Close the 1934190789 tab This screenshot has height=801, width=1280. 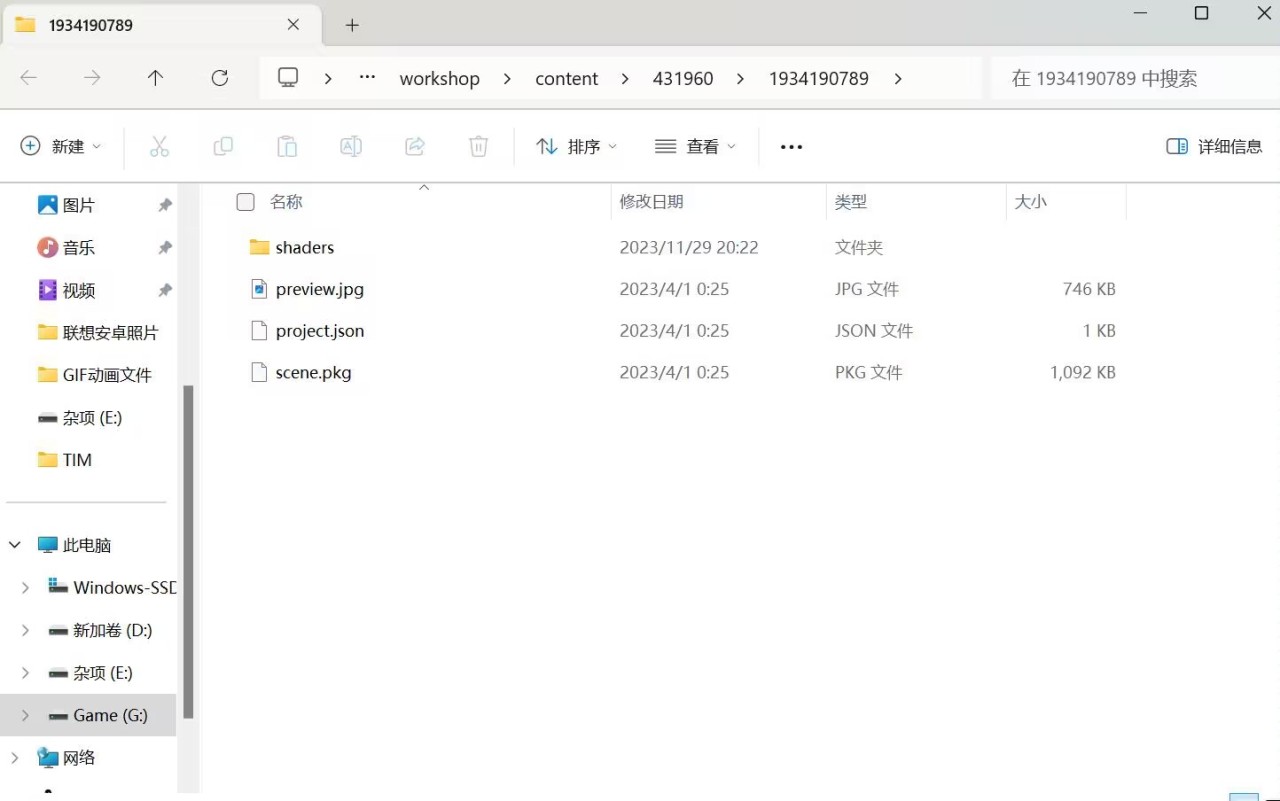[x=293, y=25]
